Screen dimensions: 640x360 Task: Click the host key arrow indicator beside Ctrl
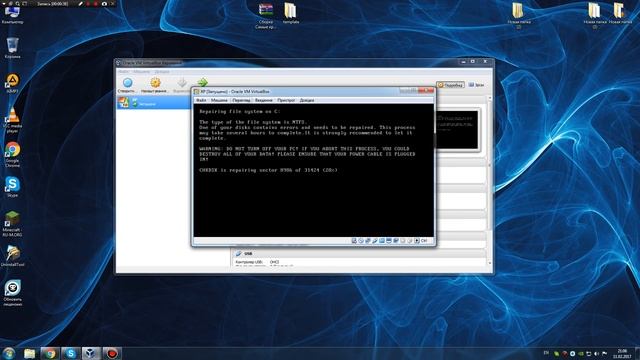coord(417,241)
